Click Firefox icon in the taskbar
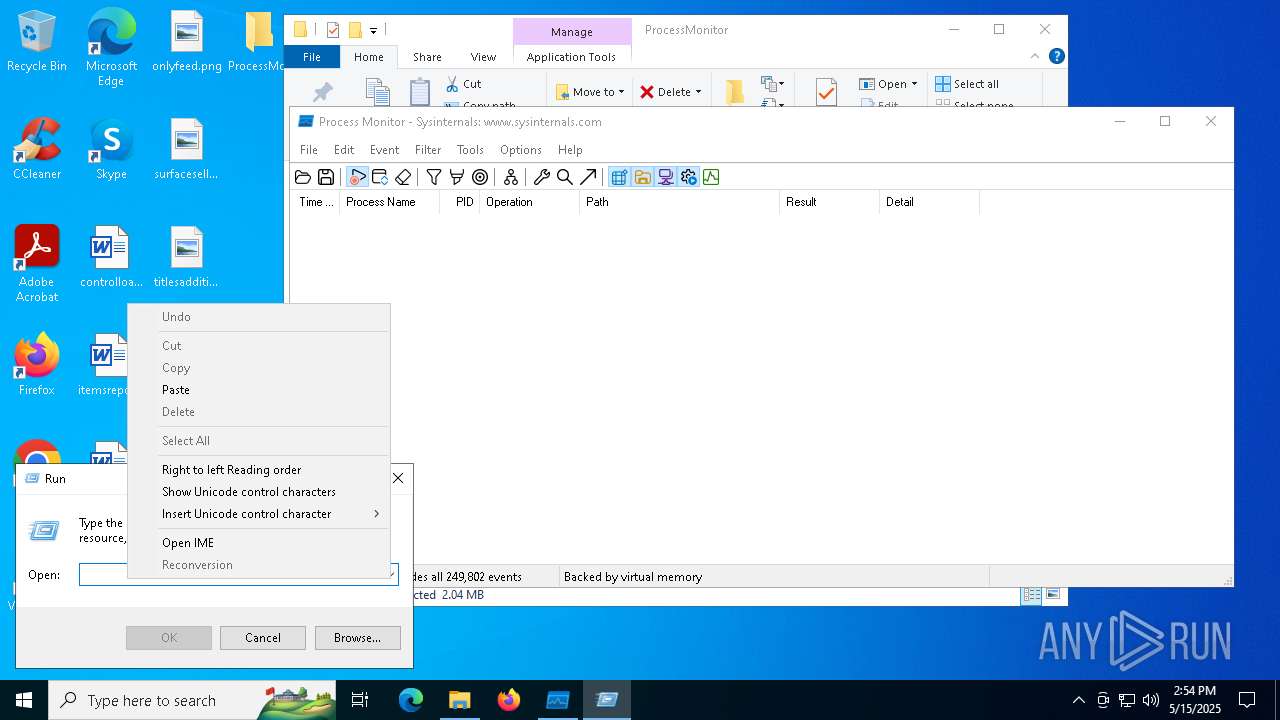The image size is (1280, 720). 509,700
